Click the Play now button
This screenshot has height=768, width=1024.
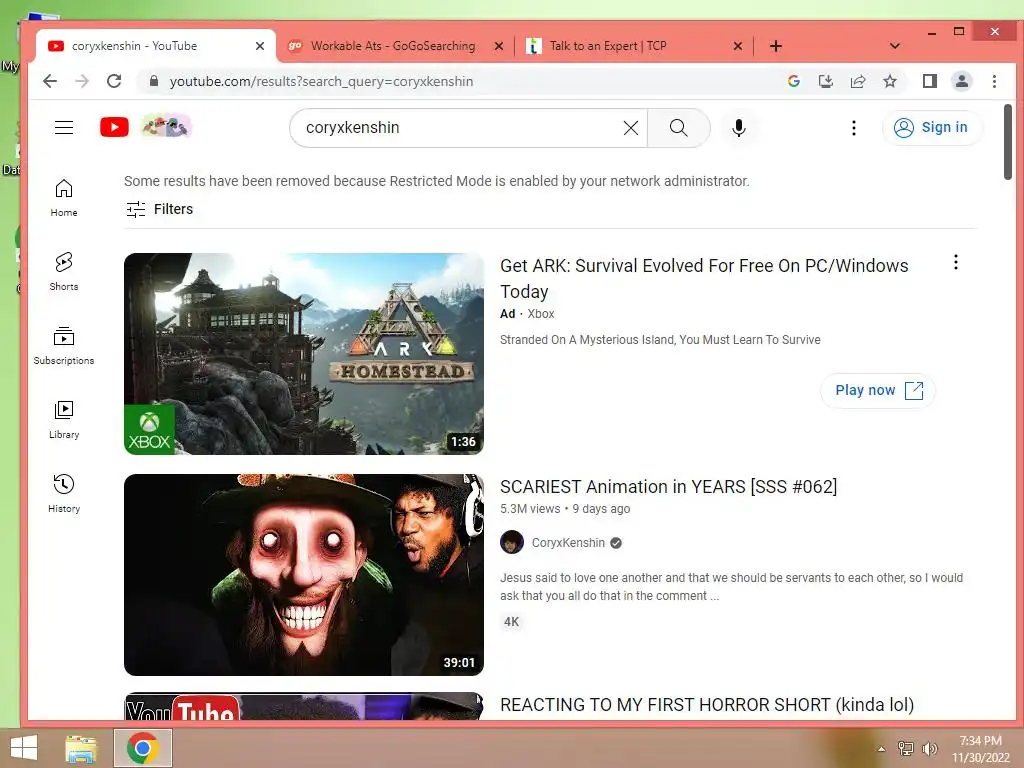[878, 391]
